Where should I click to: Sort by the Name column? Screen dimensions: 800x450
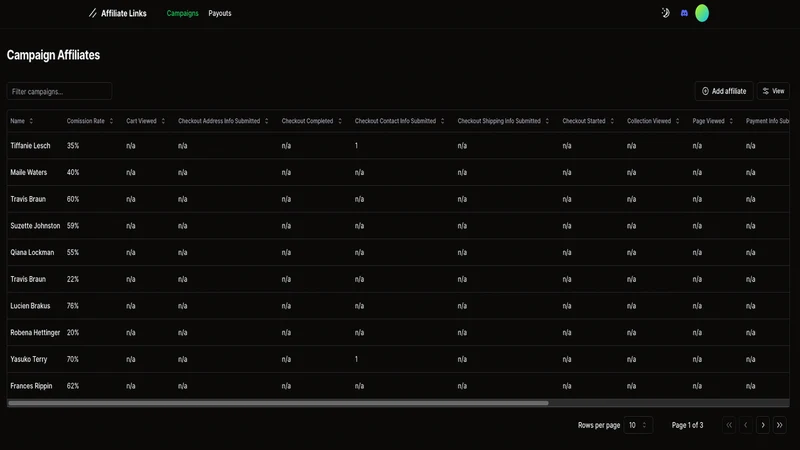21,121
